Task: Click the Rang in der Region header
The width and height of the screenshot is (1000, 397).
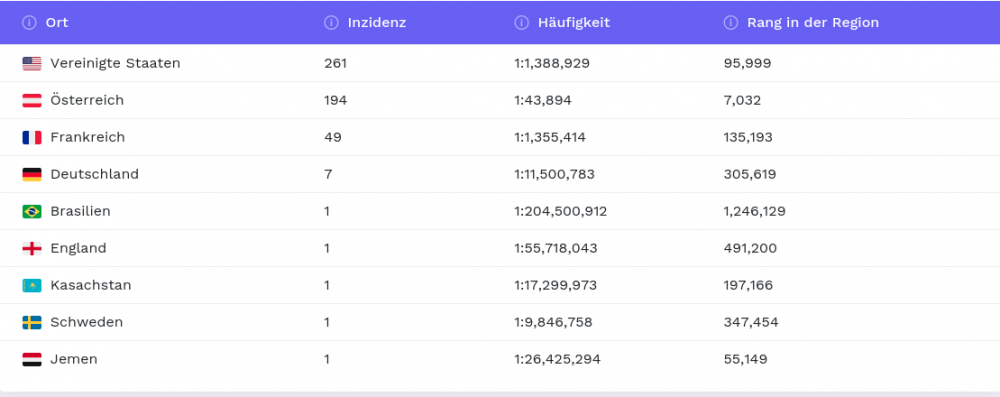Action: pyautogui.click(x=813, y=22)
